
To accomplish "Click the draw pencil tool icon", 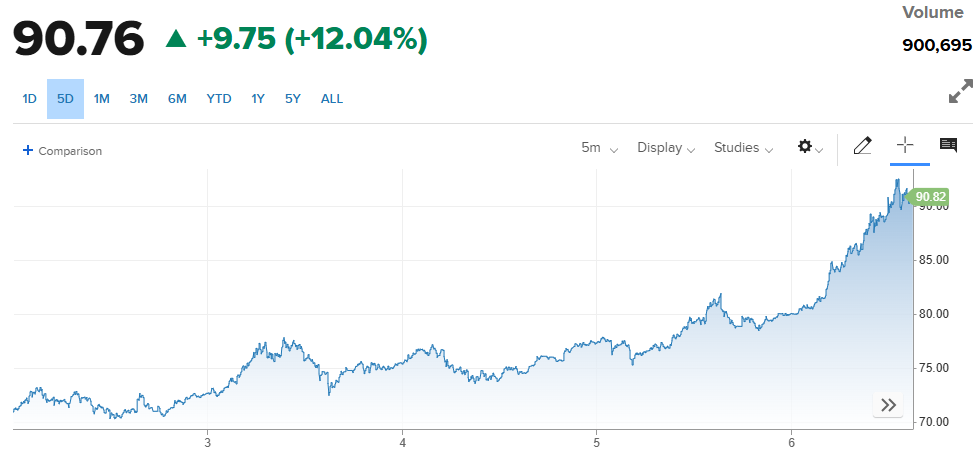I will pyautogui.click(x=862, y=147).
